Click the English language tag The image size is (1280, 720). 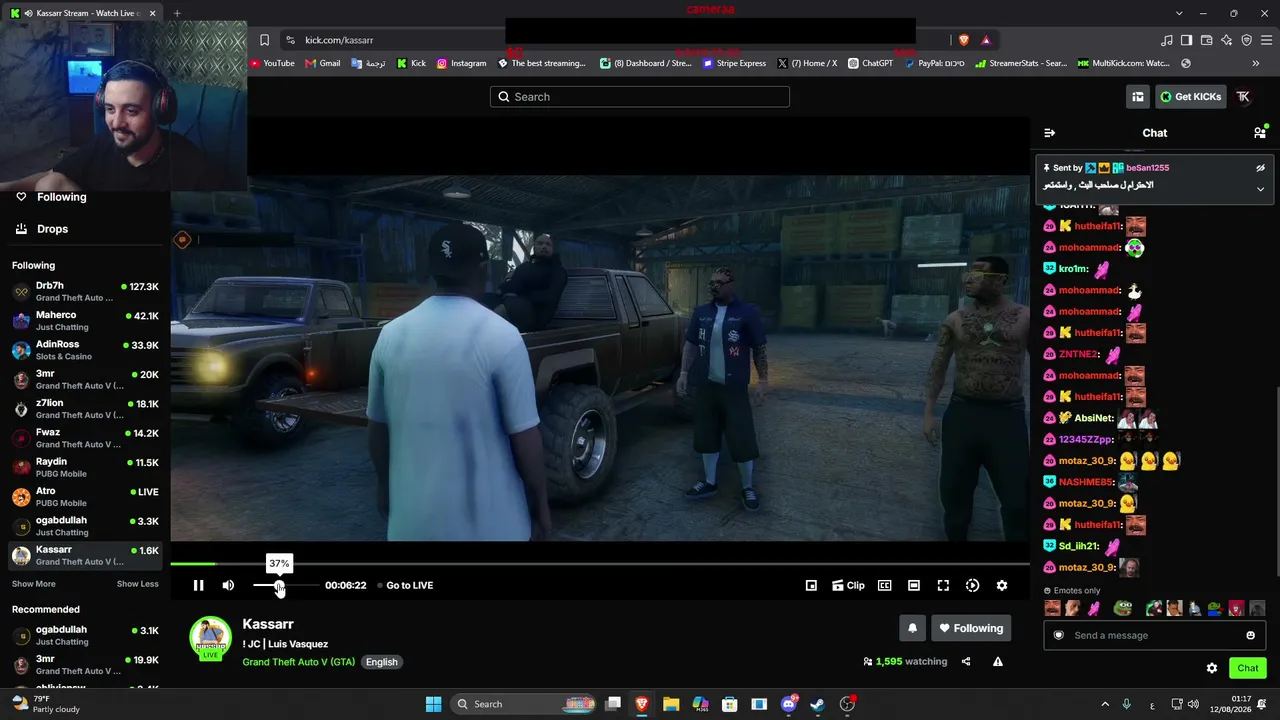(381, 662)
